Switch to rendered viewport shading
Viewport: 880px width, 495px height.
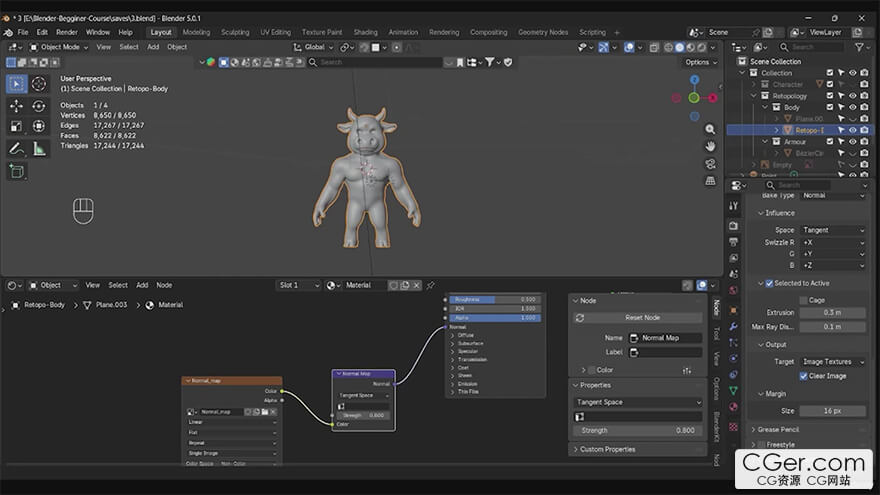tap(701, 47)
